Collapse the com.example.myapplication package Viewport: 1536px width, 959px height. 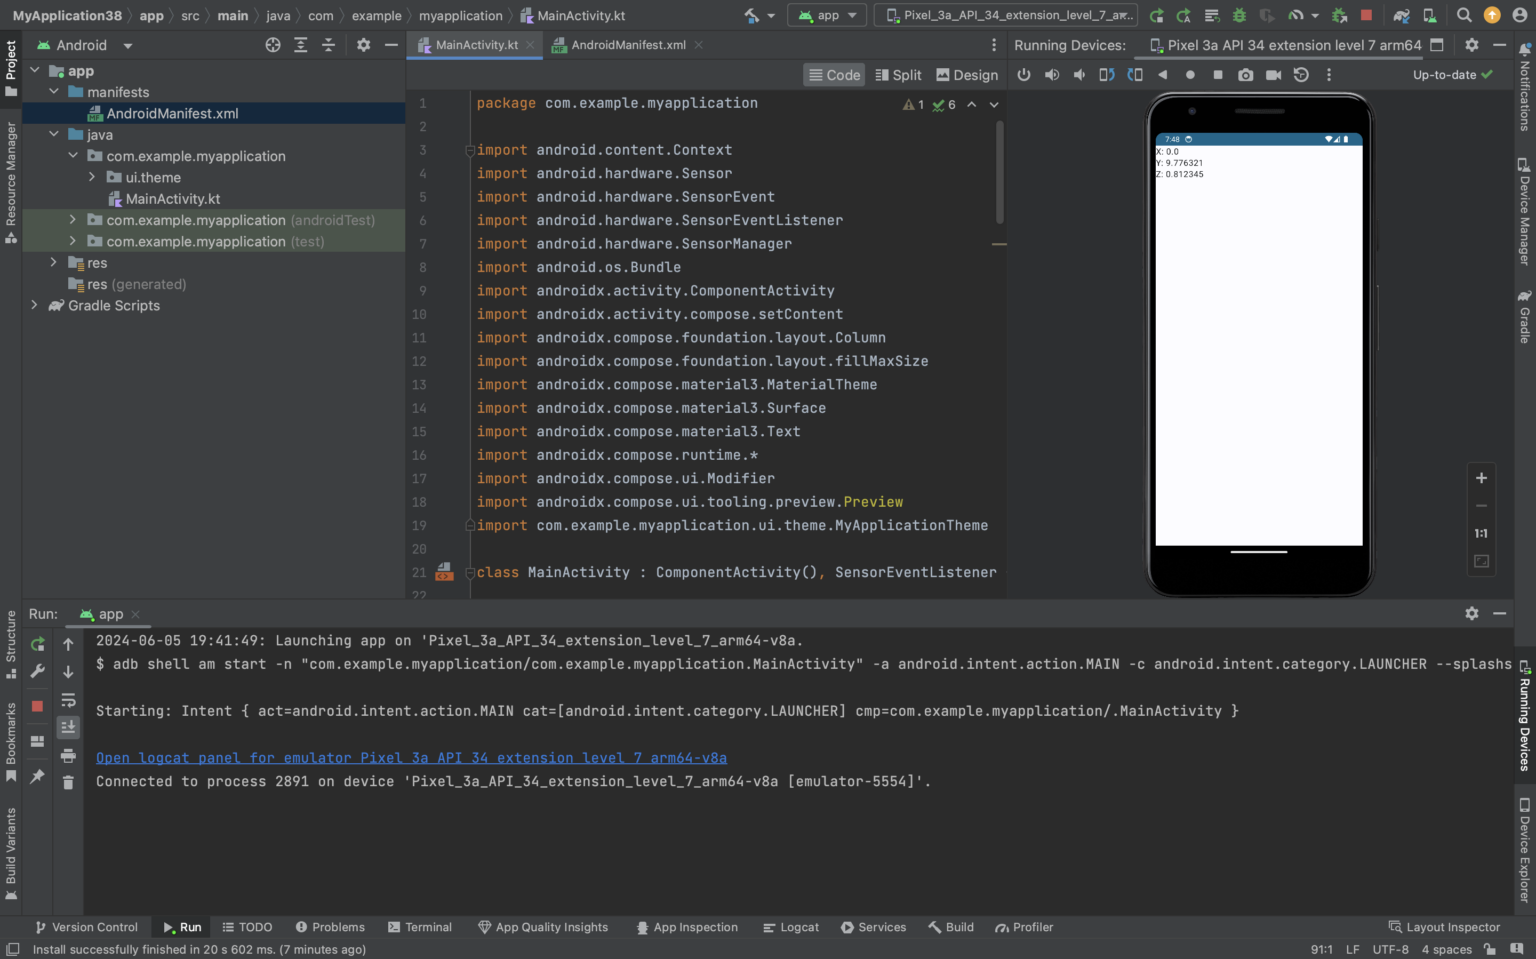[72, 156]
